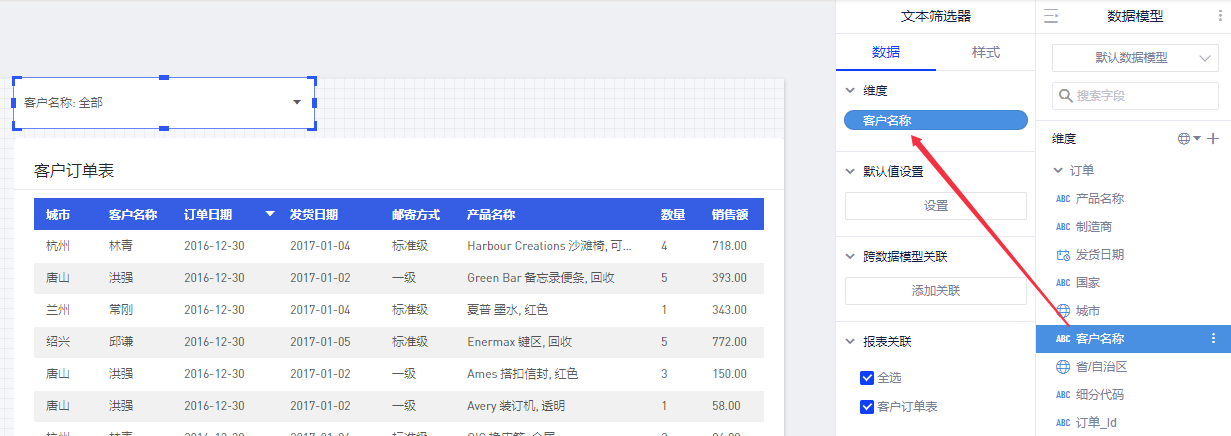Switch to the 样式 tab

tap(985, 52)
